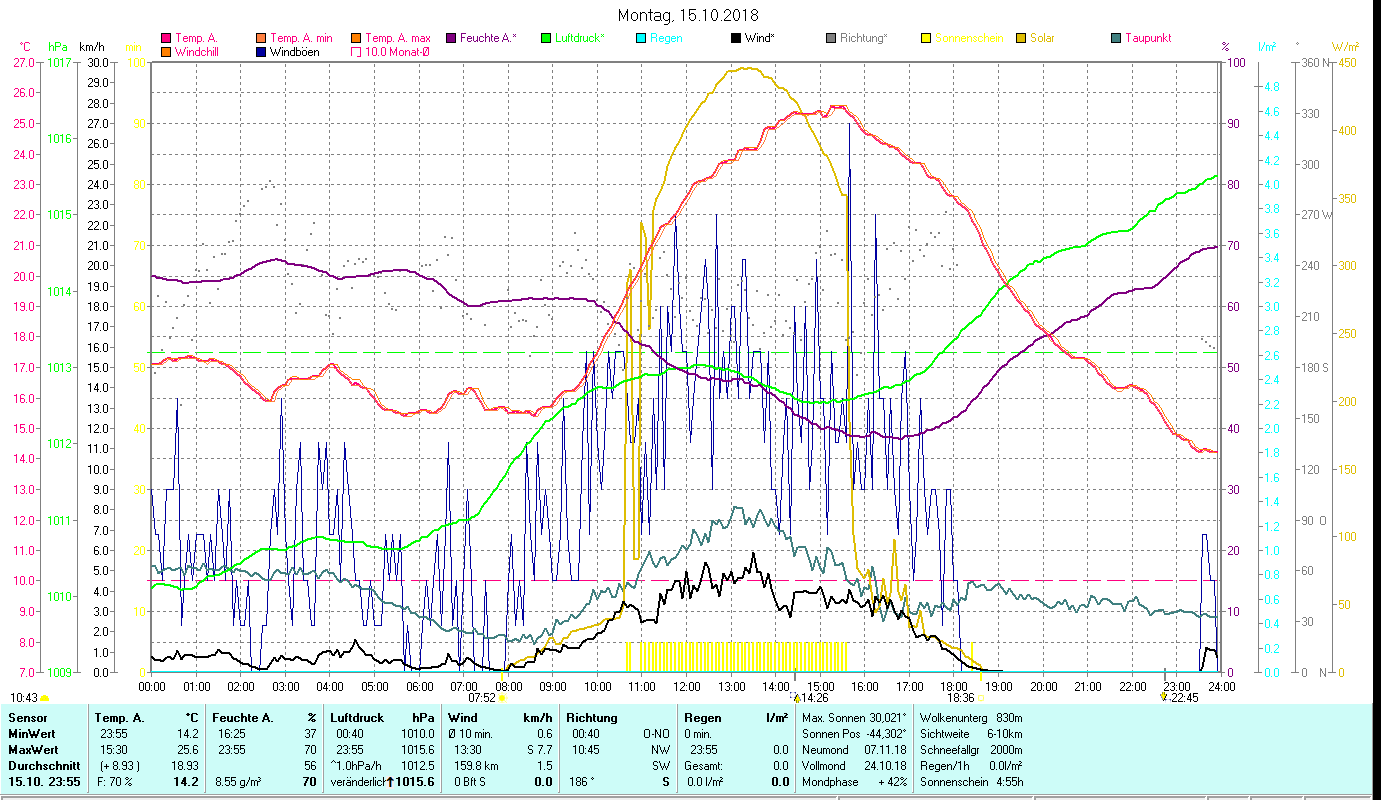Click the Temp. A. max orange swatch
This screenshot has height=800, width=1381.
click(x=356, y=38)
